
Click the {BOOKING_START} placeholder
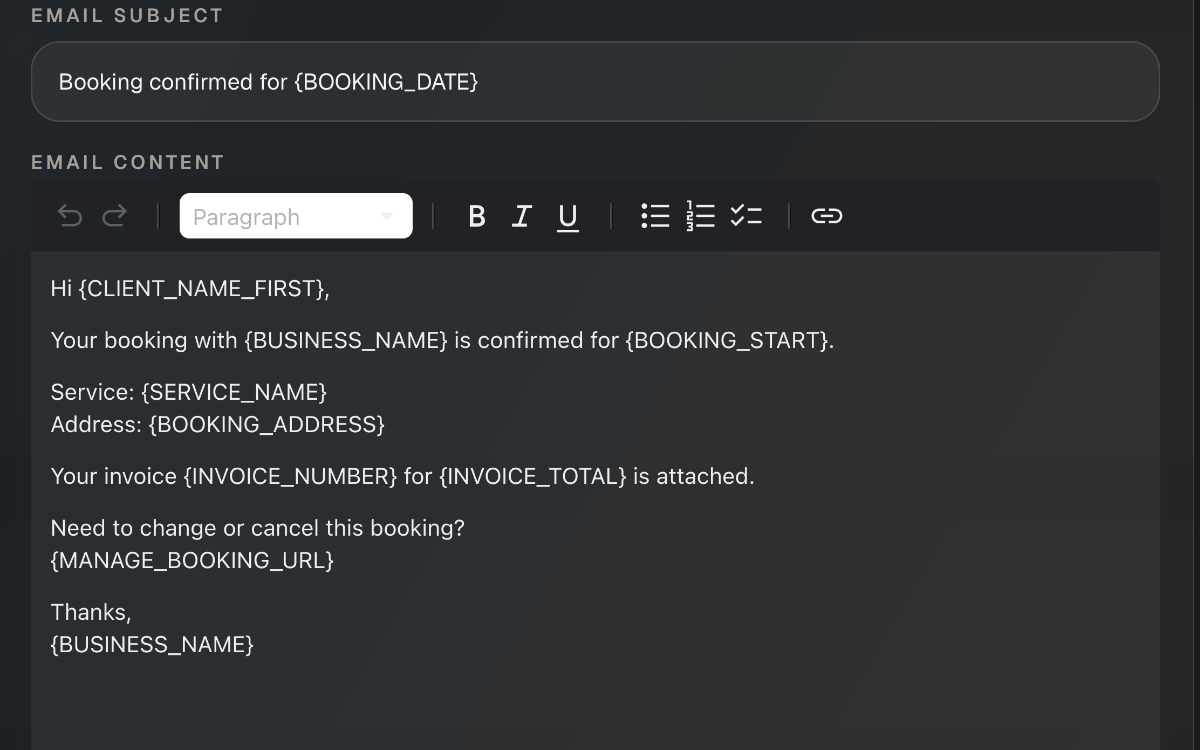727,341
